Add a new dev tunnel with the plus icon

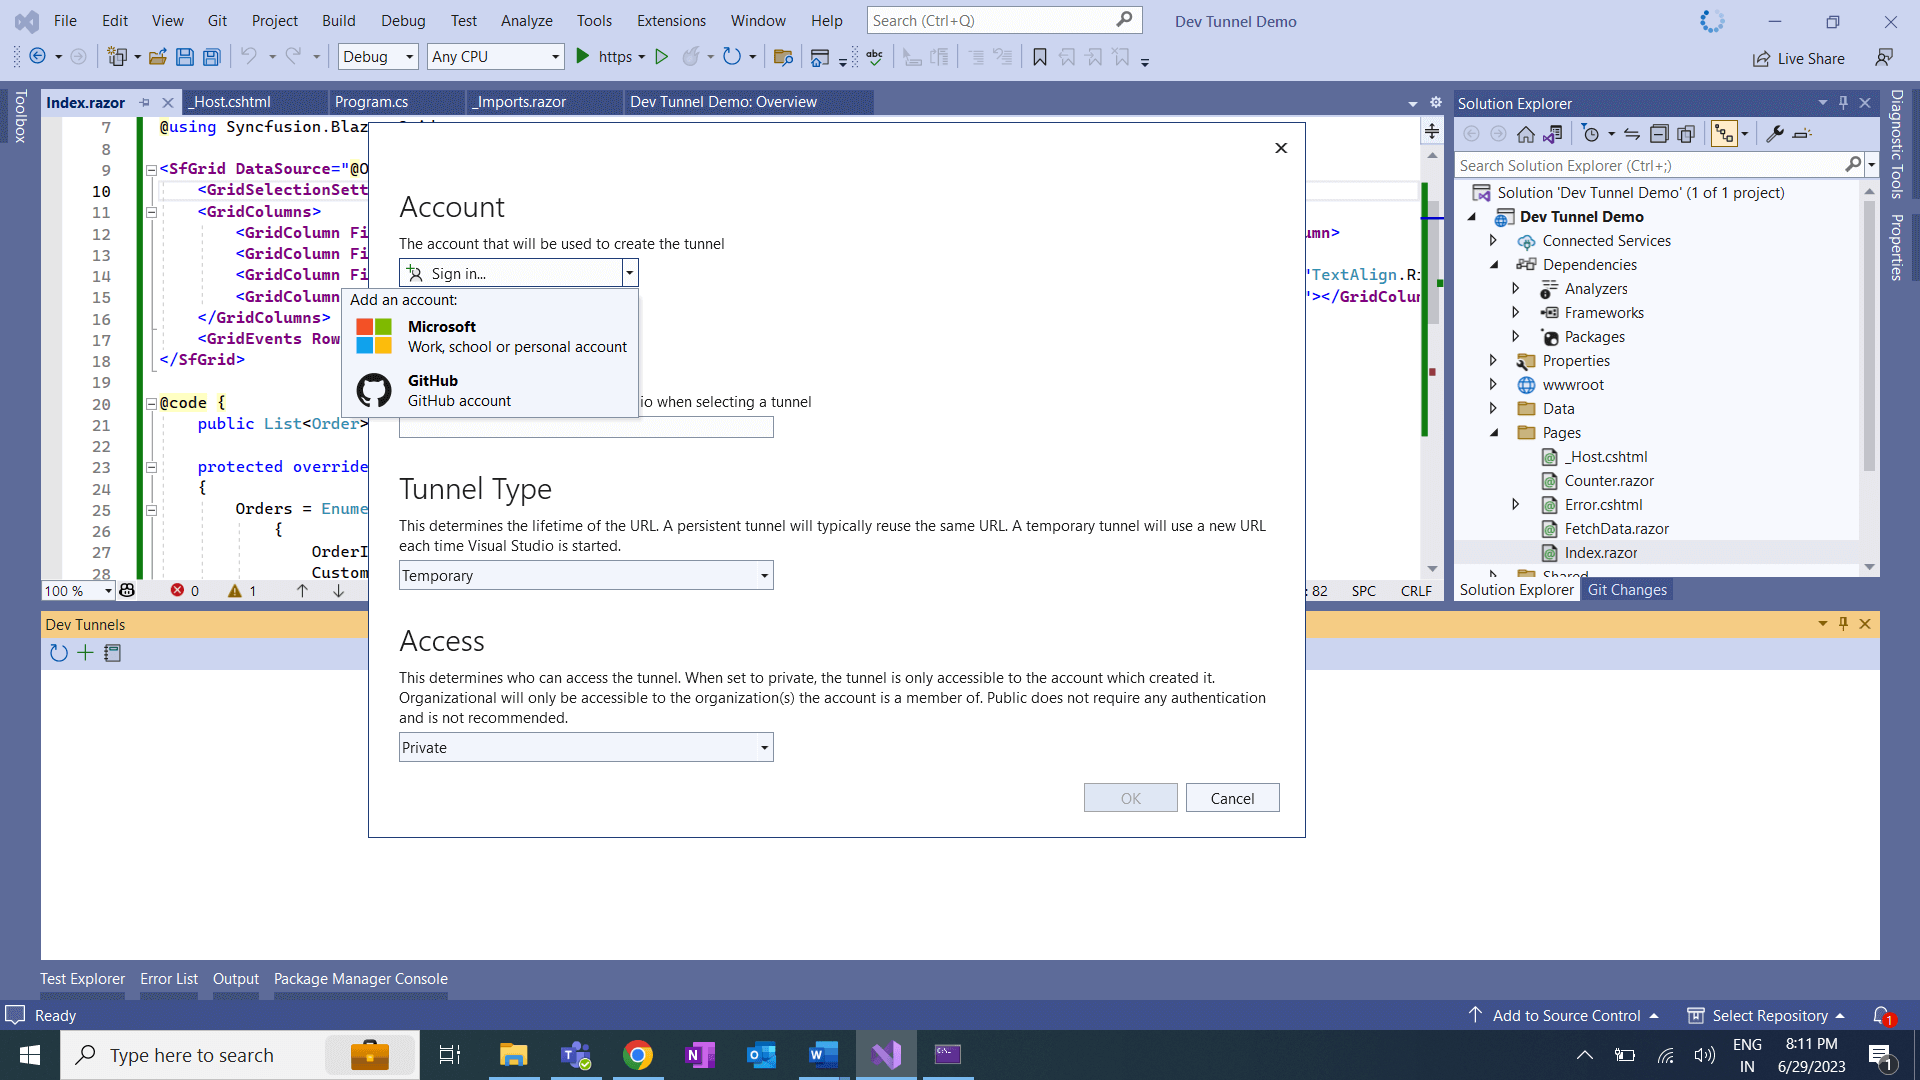85,653
